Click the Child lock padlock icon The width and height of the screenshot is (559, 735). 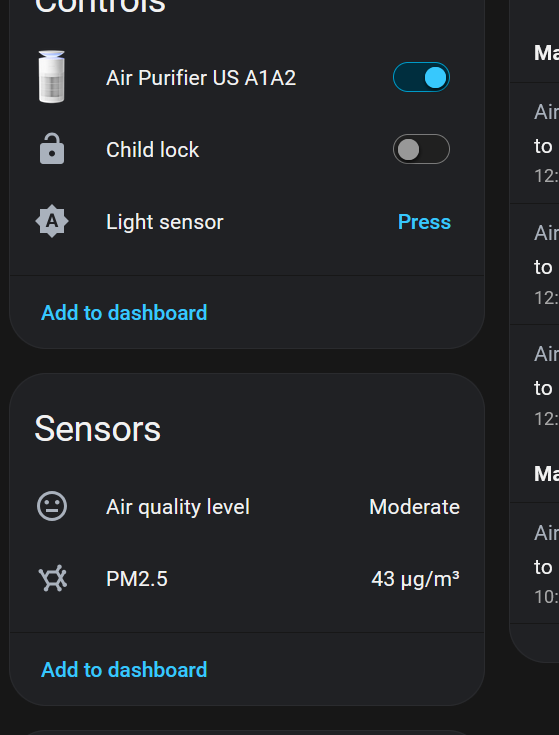pyautogui.click(x=52, y=149)
